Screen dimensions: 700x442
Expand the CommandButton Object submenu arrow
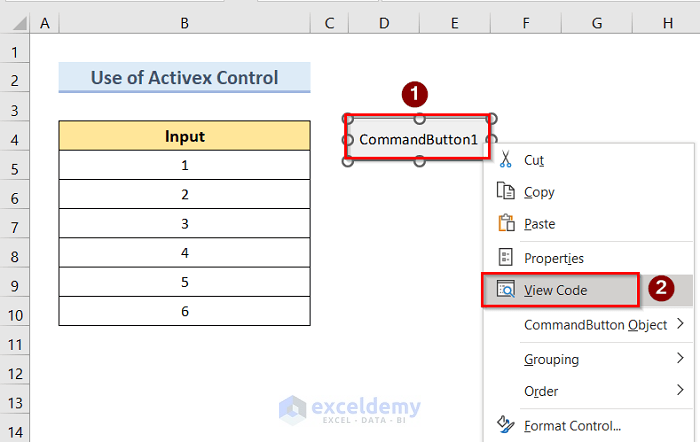tap(680, 324)
